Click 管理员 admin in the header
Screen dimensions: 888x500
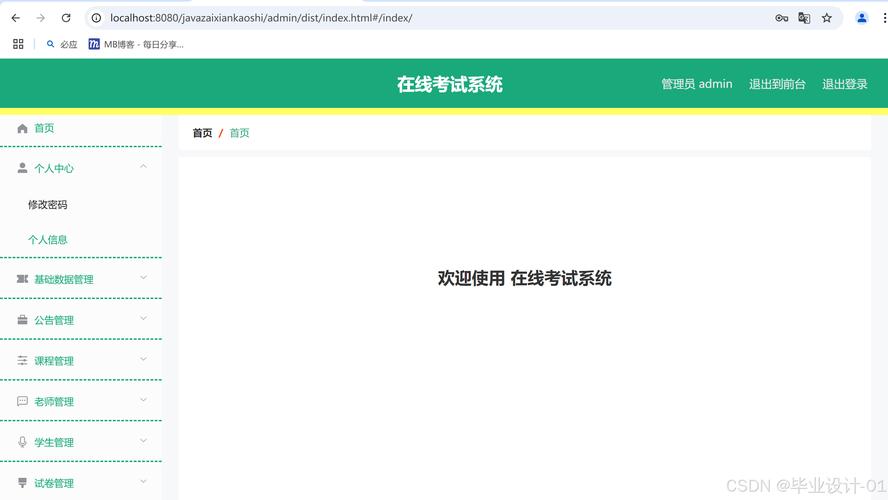(x=697, y=84)
